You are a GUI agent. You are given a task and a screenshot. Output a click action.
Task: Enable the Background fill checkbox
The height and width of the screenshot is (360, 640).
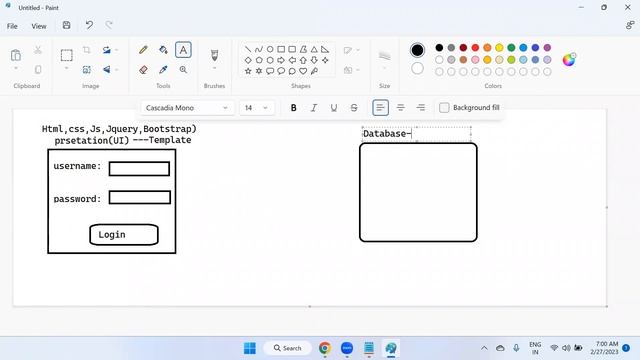pyautogui.click(x=444, y=108)
